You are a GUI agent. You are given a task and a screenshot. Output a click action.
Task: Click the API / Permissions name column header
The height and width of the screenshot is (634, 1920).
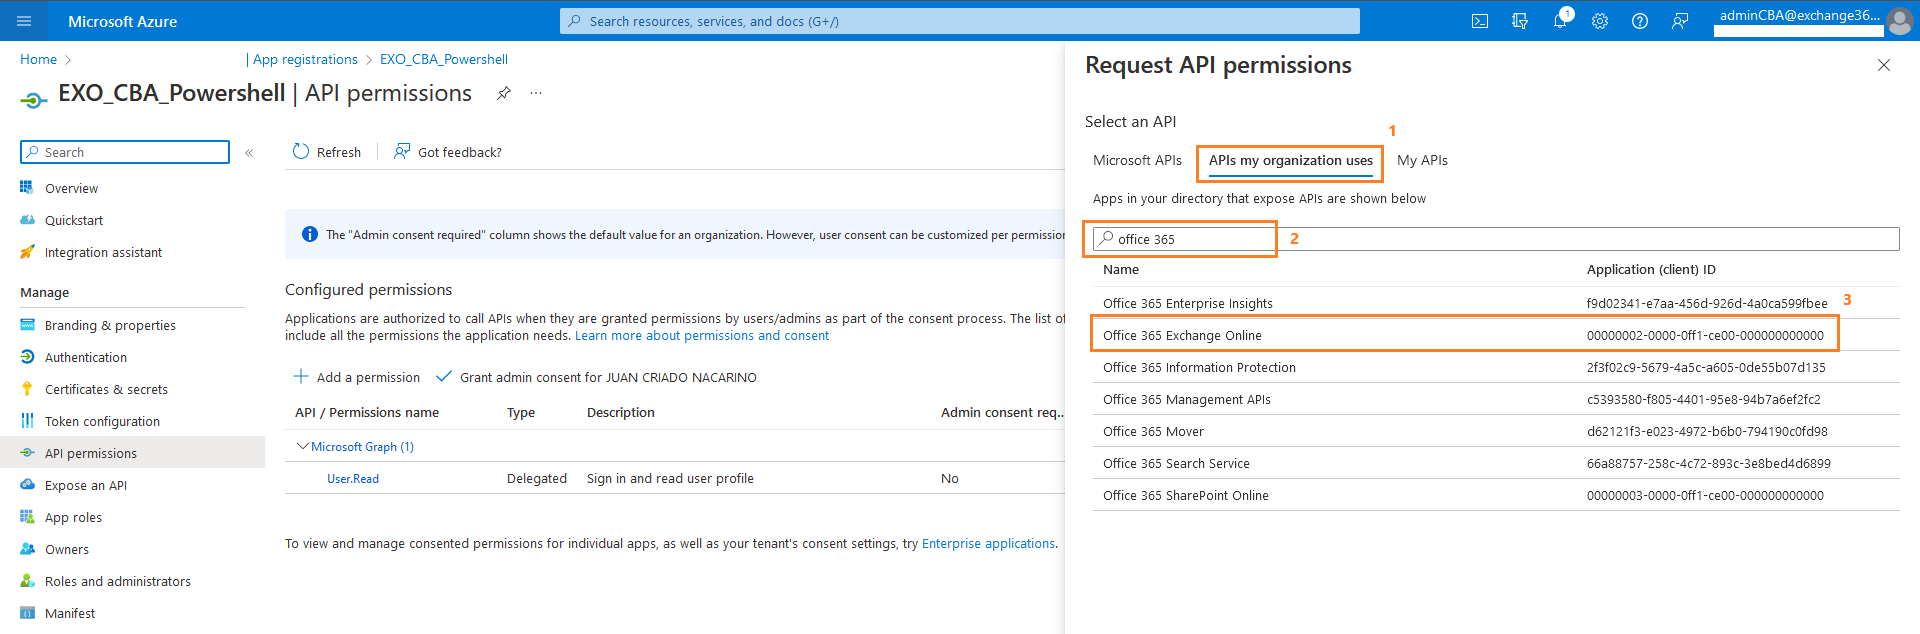point(367,413)
